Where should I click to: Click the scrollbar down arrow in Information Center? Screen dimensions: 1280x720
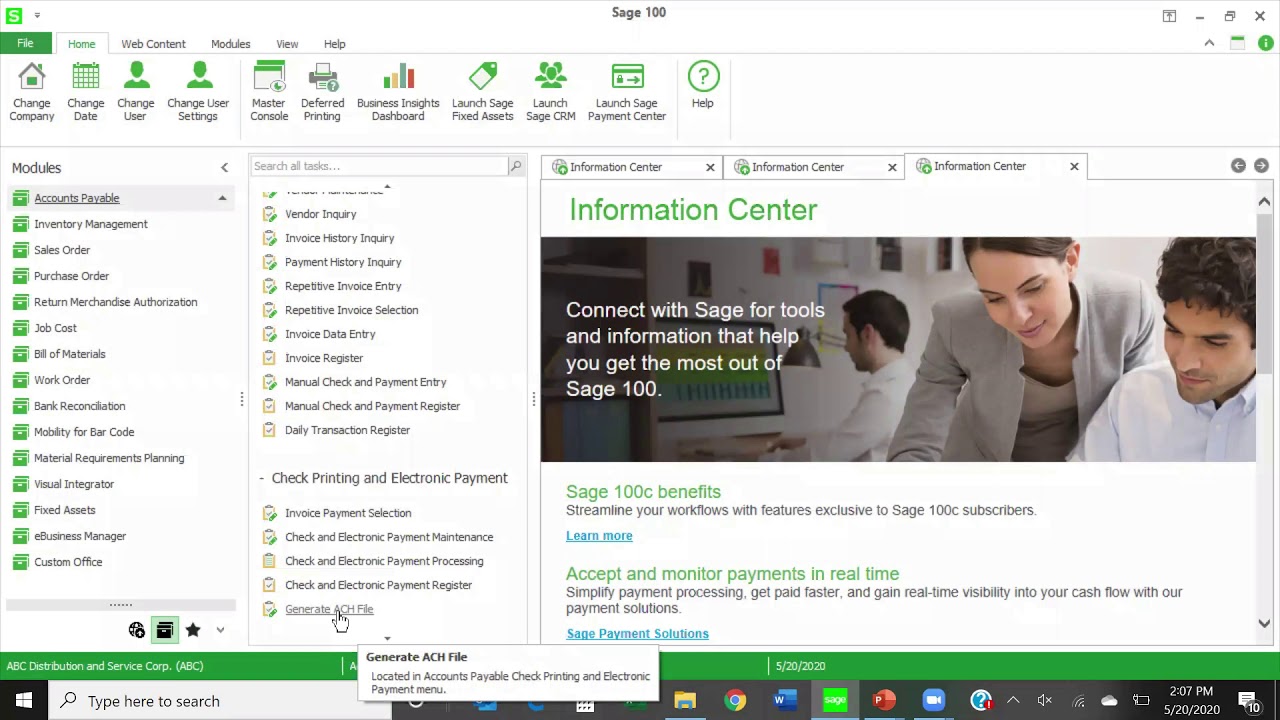click(x=1264, y=623)
